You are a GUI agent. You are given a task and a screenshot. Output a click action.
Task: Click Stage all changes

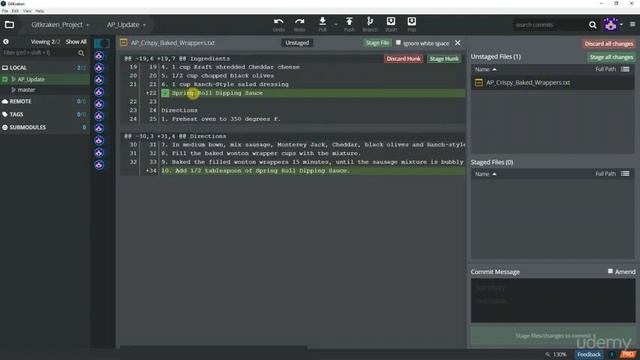(x=611, y=57)
